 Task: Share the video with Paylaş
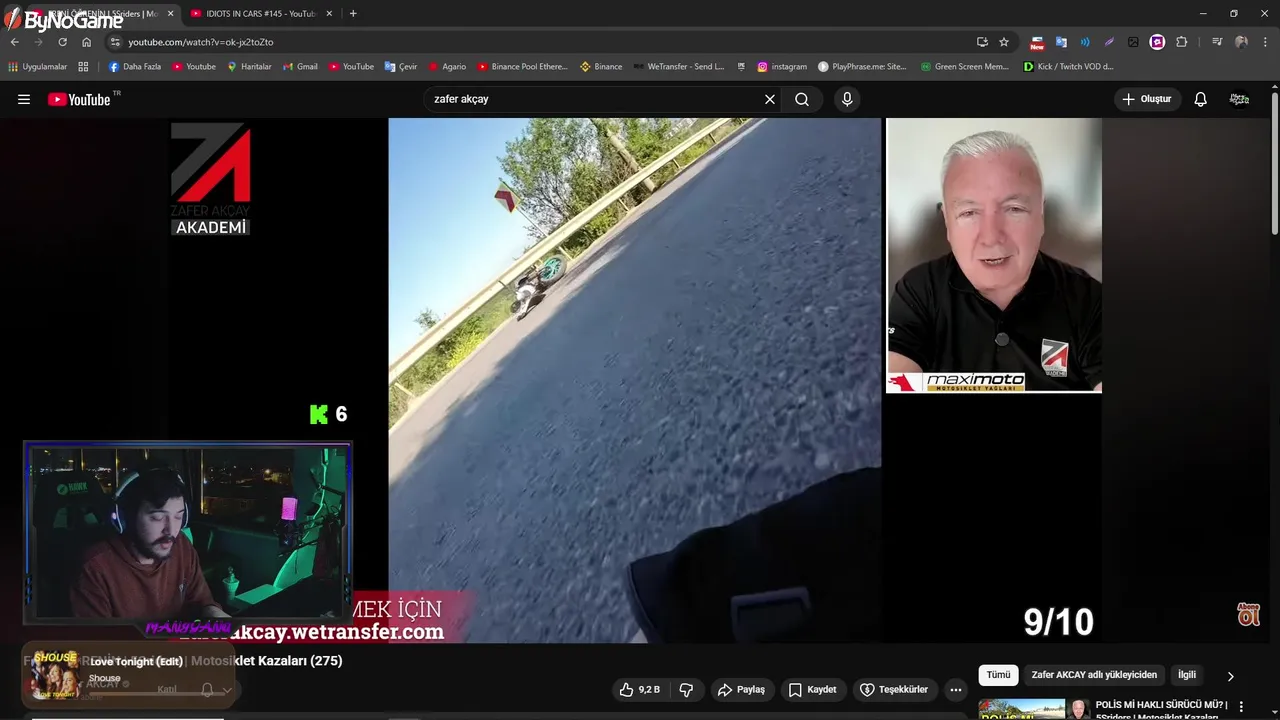click(x=741, y=689)
